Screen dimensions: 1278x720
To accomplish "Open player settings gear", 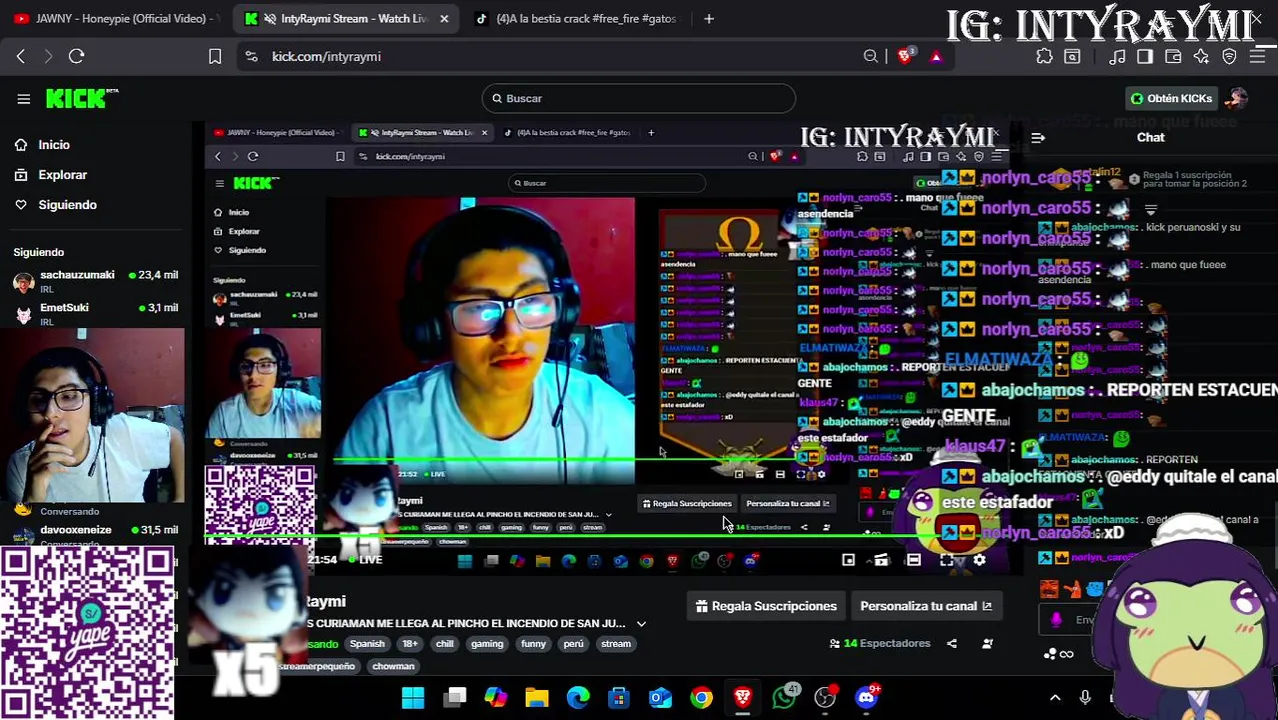I will [x=979, y=560].
